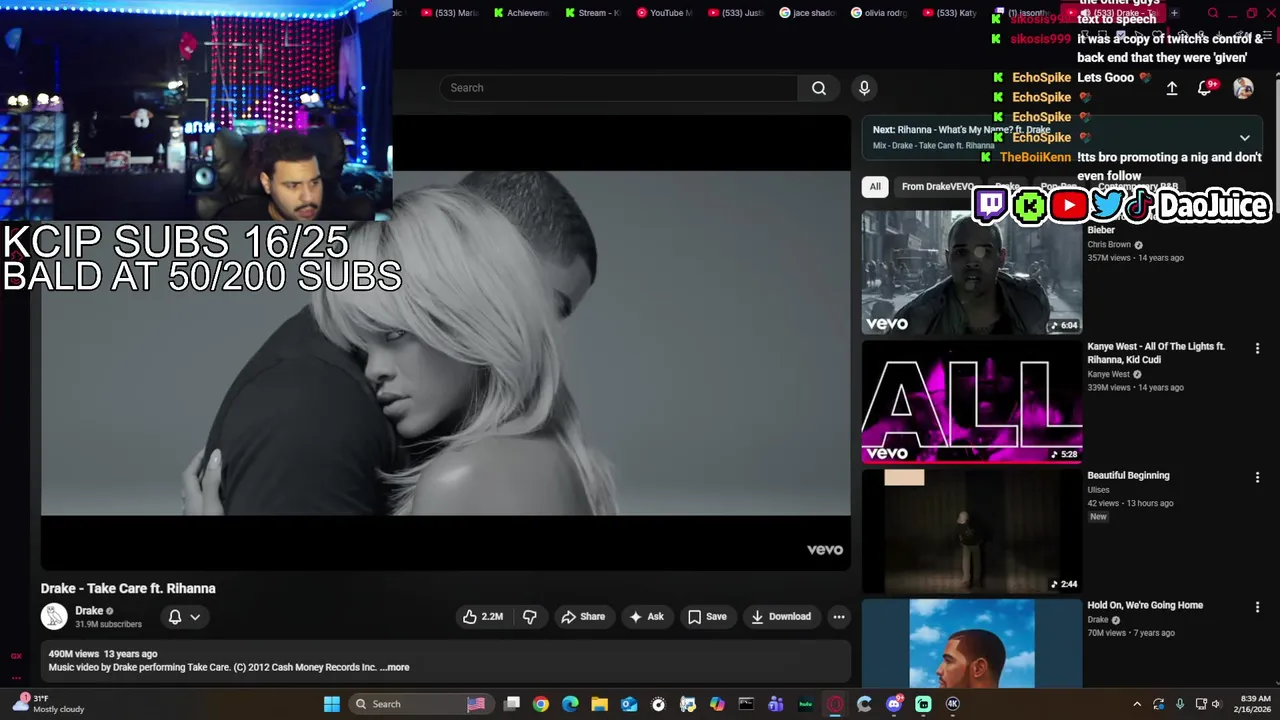
Task: Open the Opera browser taskbar icon
Action: coord(835,704)
